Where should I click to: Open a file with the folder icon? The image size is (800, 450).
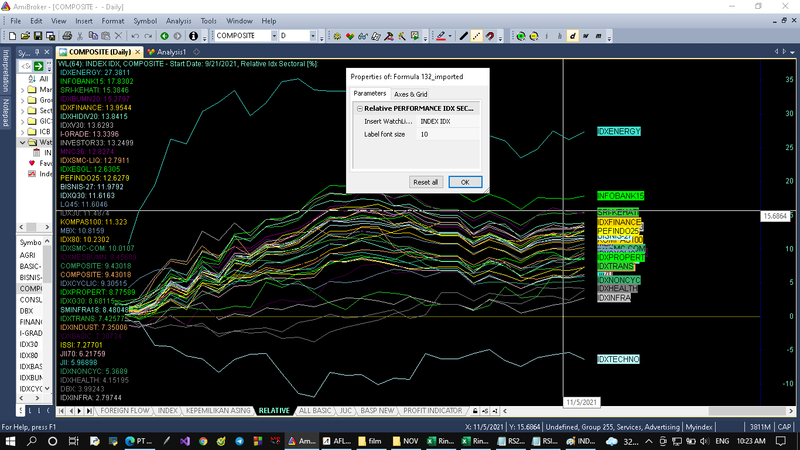[x=25, y=36]
